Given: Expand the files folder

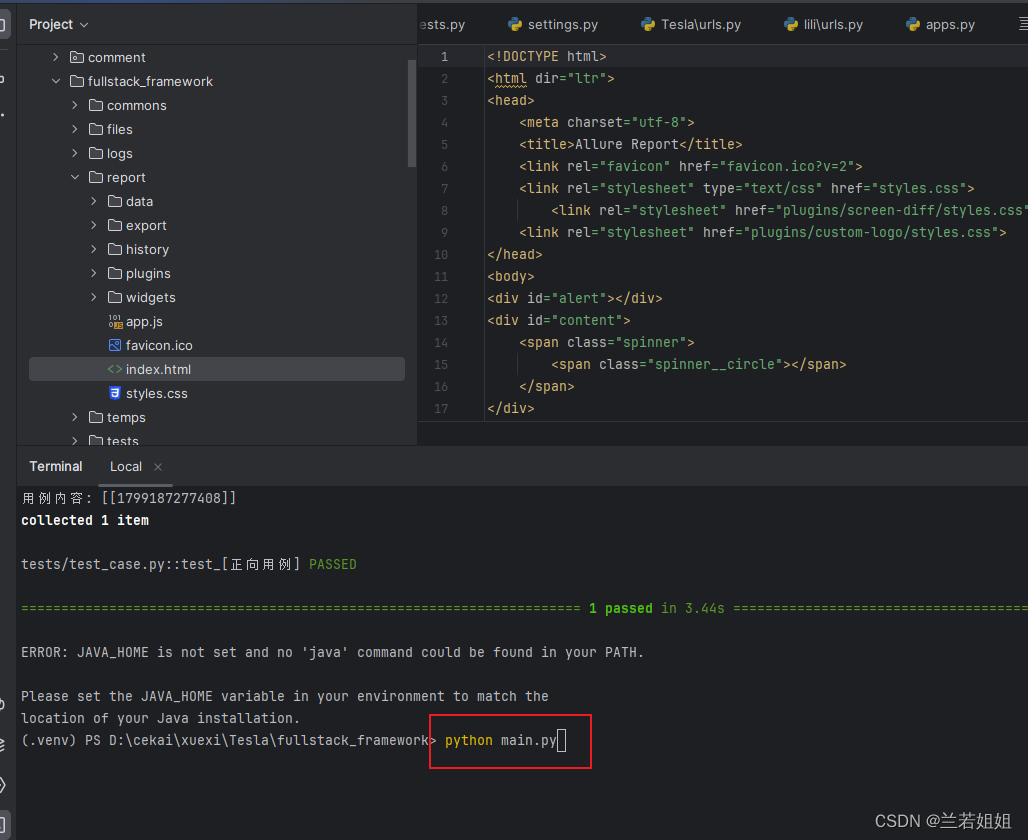Looking at the screenshot, I should tap(75, 129).
